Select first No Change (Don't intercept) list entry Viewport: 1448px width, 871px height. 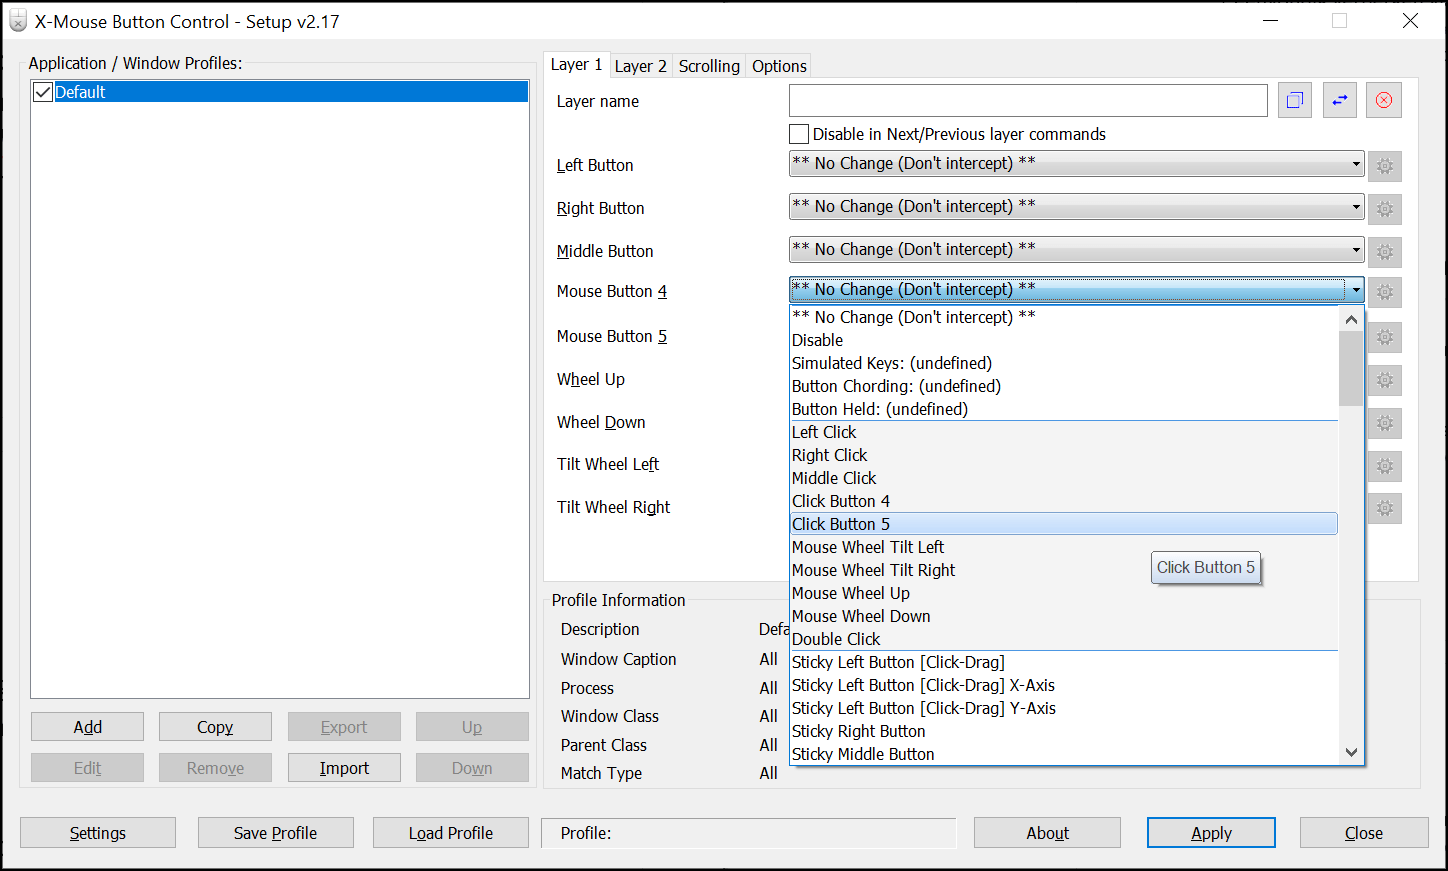(1064, 317)
